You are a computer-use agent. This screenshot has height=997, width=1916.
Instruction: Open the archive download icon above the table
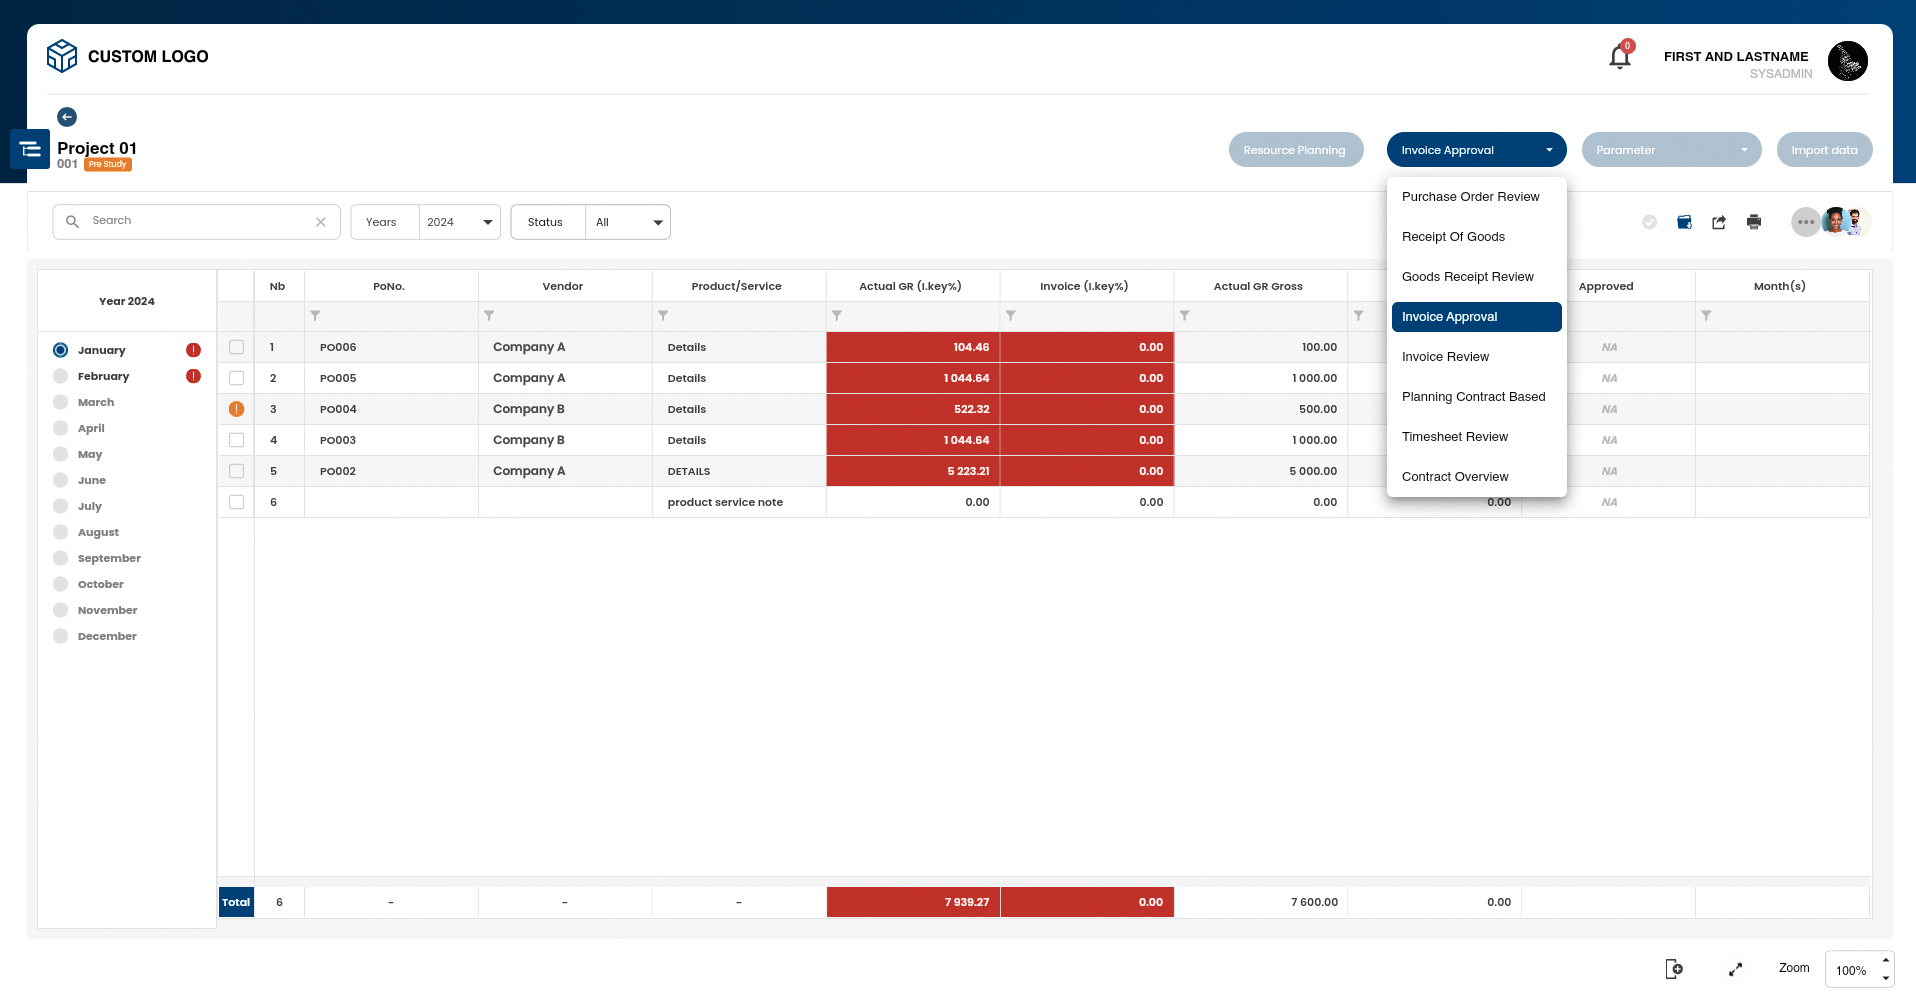(x=1685, y=222)
